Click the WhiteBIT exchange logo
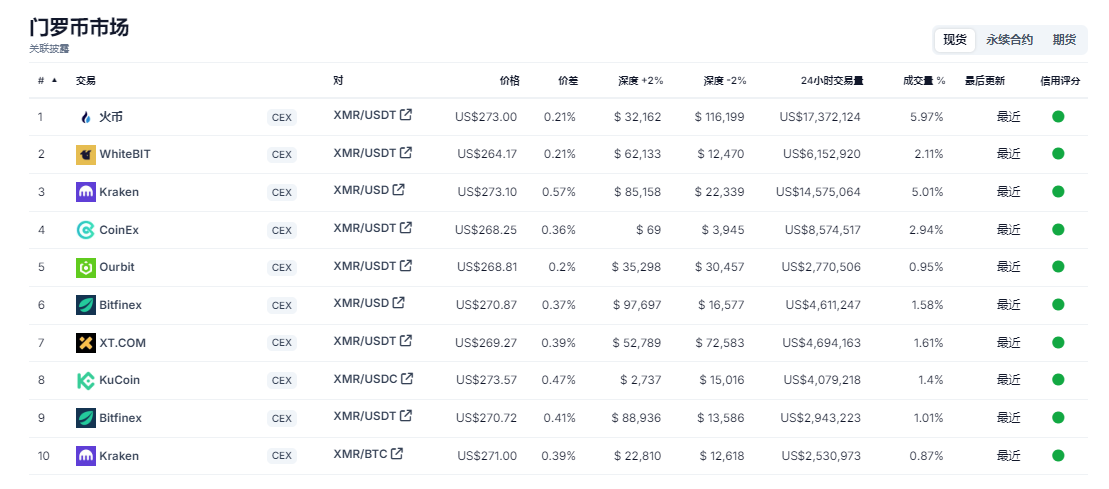 coord(86,154)
